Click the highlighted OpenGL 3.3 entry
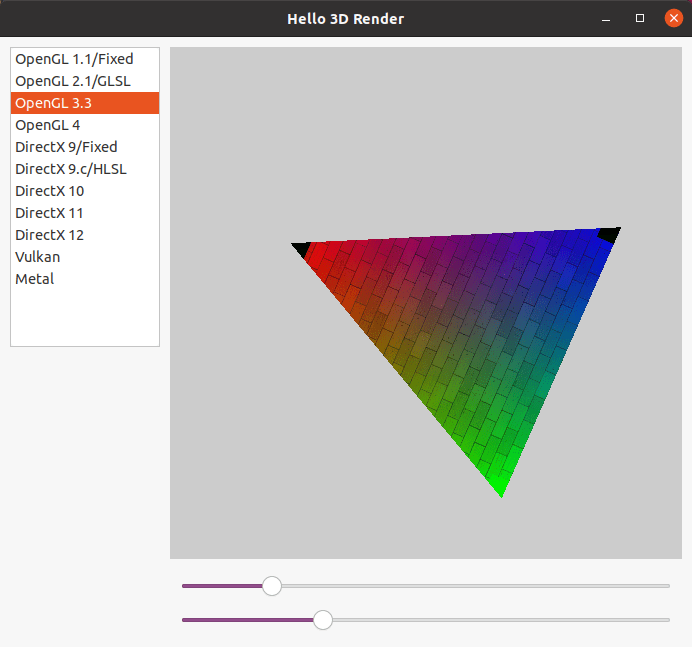 point(84,103)
